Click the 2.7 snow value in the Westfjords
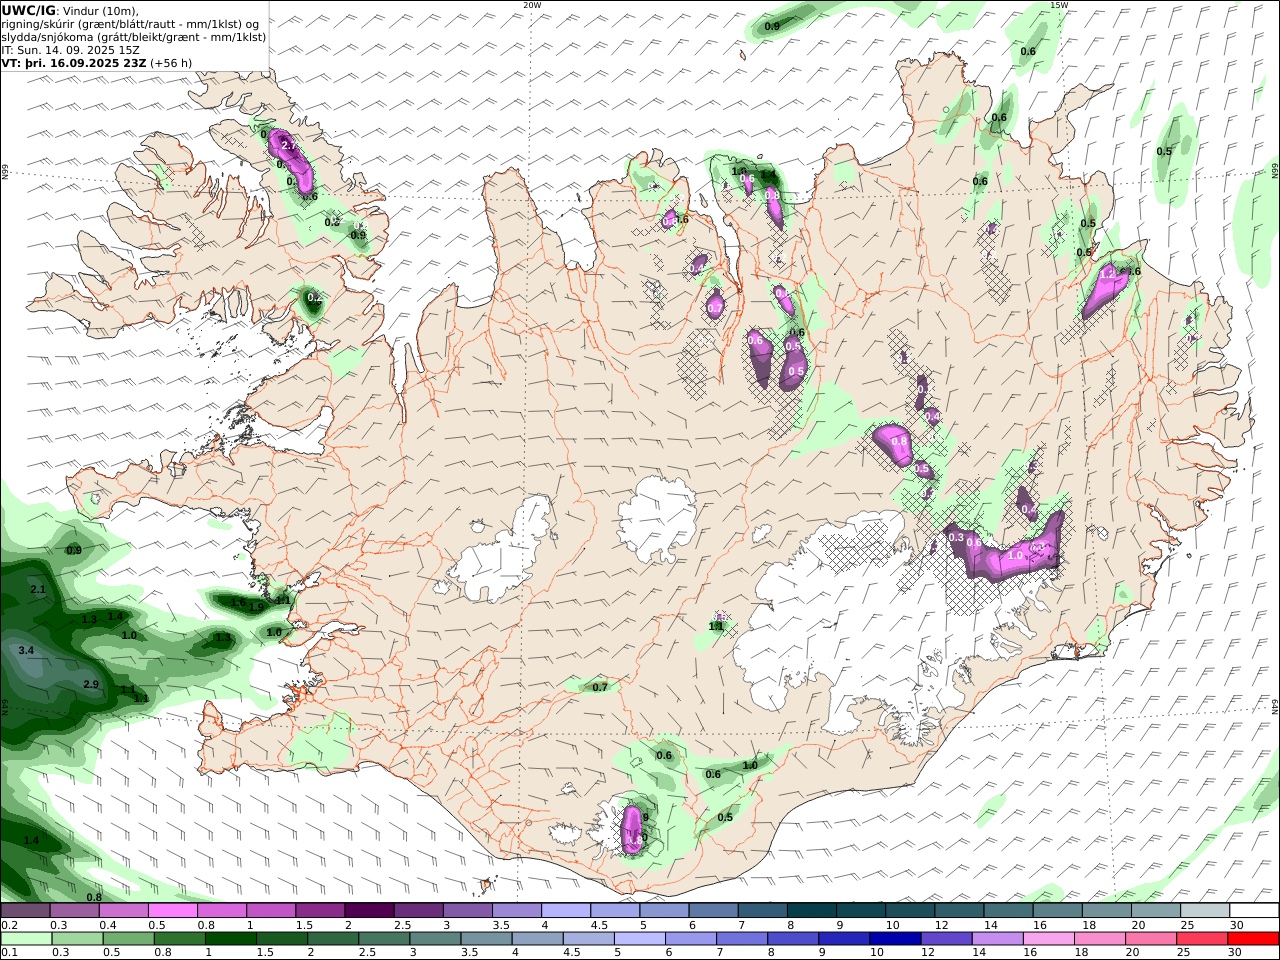The image size is (1280, 960). pyautogui.click(x=289, y=146)
